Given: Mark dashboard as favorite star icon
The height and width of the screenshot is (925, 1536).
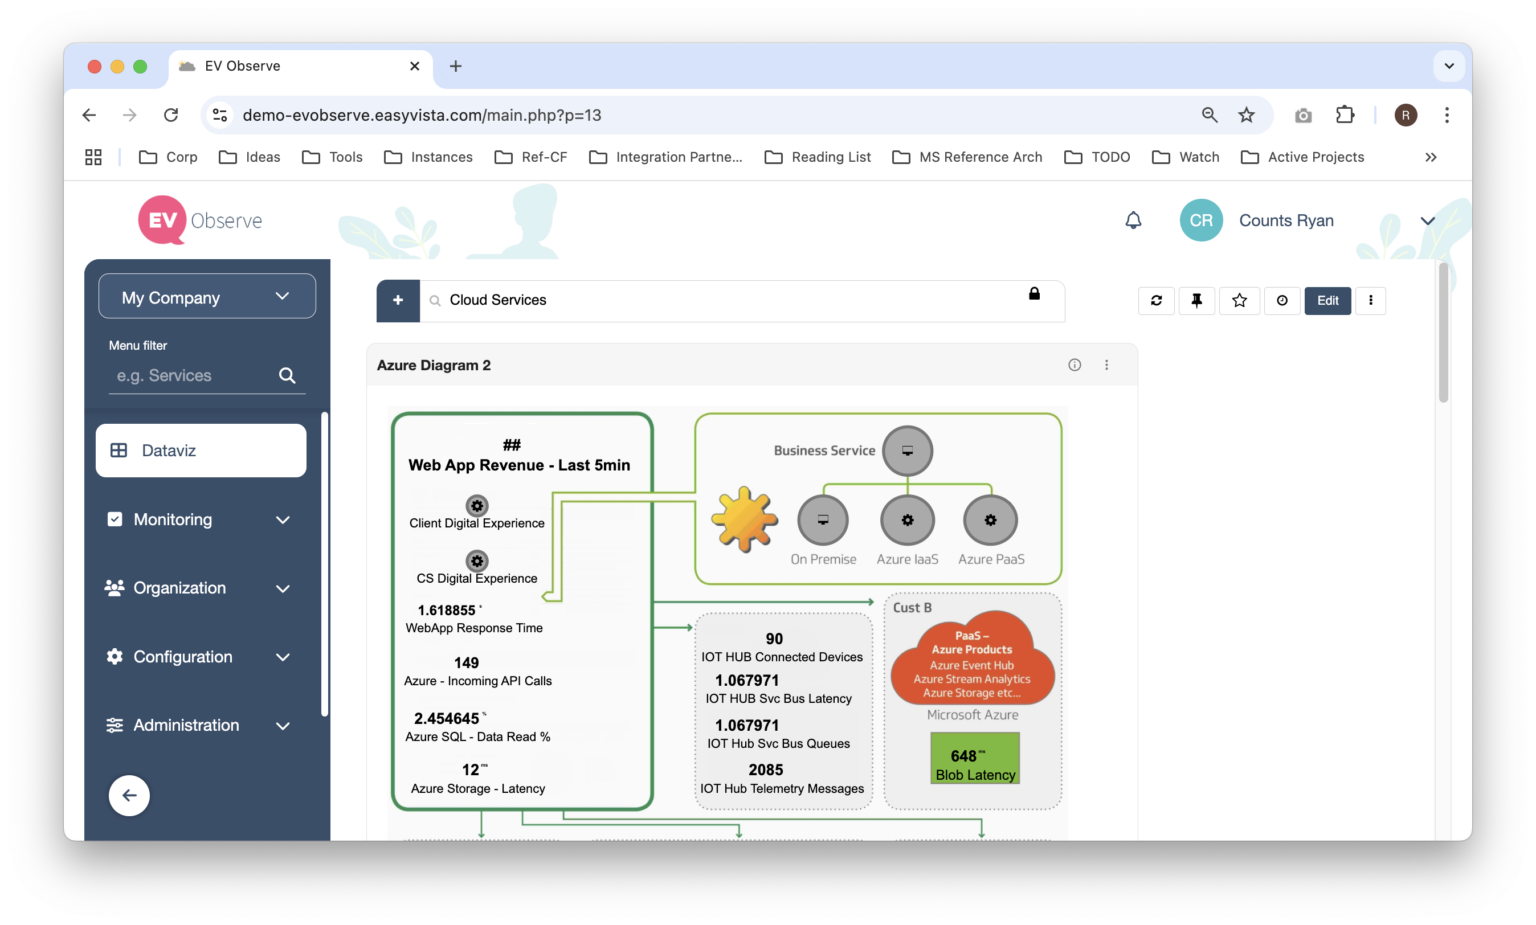Looking at the screenshot, I should coord(1239,300).
